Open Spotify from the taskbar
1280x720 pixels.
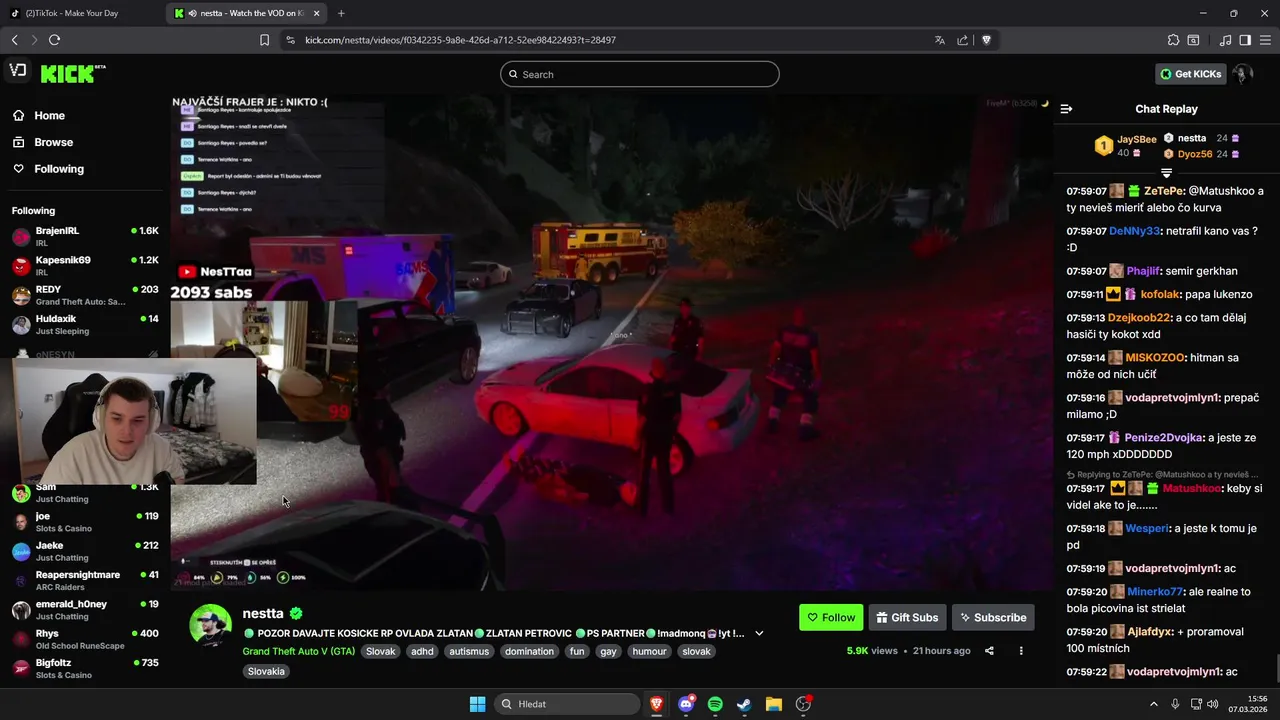715,704
